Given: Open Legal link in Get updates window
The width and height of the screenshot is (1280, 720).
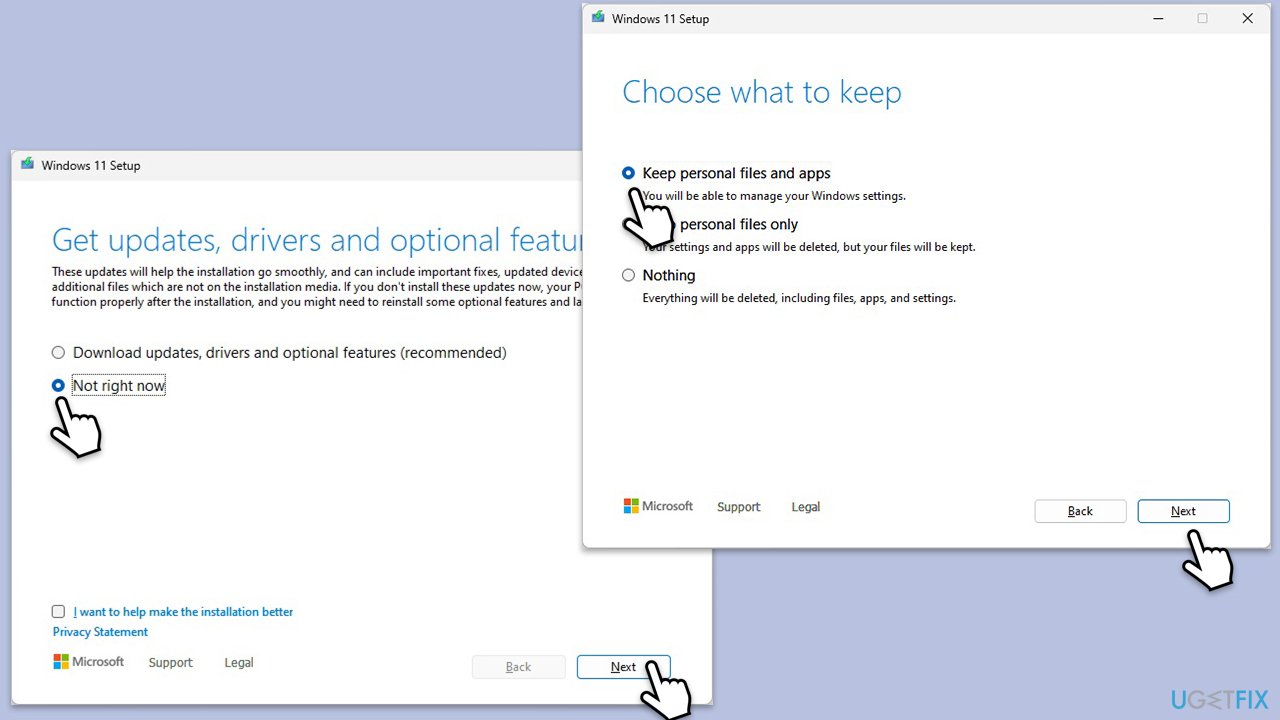Looking at the screenshot, I should (x=239, y=662).
